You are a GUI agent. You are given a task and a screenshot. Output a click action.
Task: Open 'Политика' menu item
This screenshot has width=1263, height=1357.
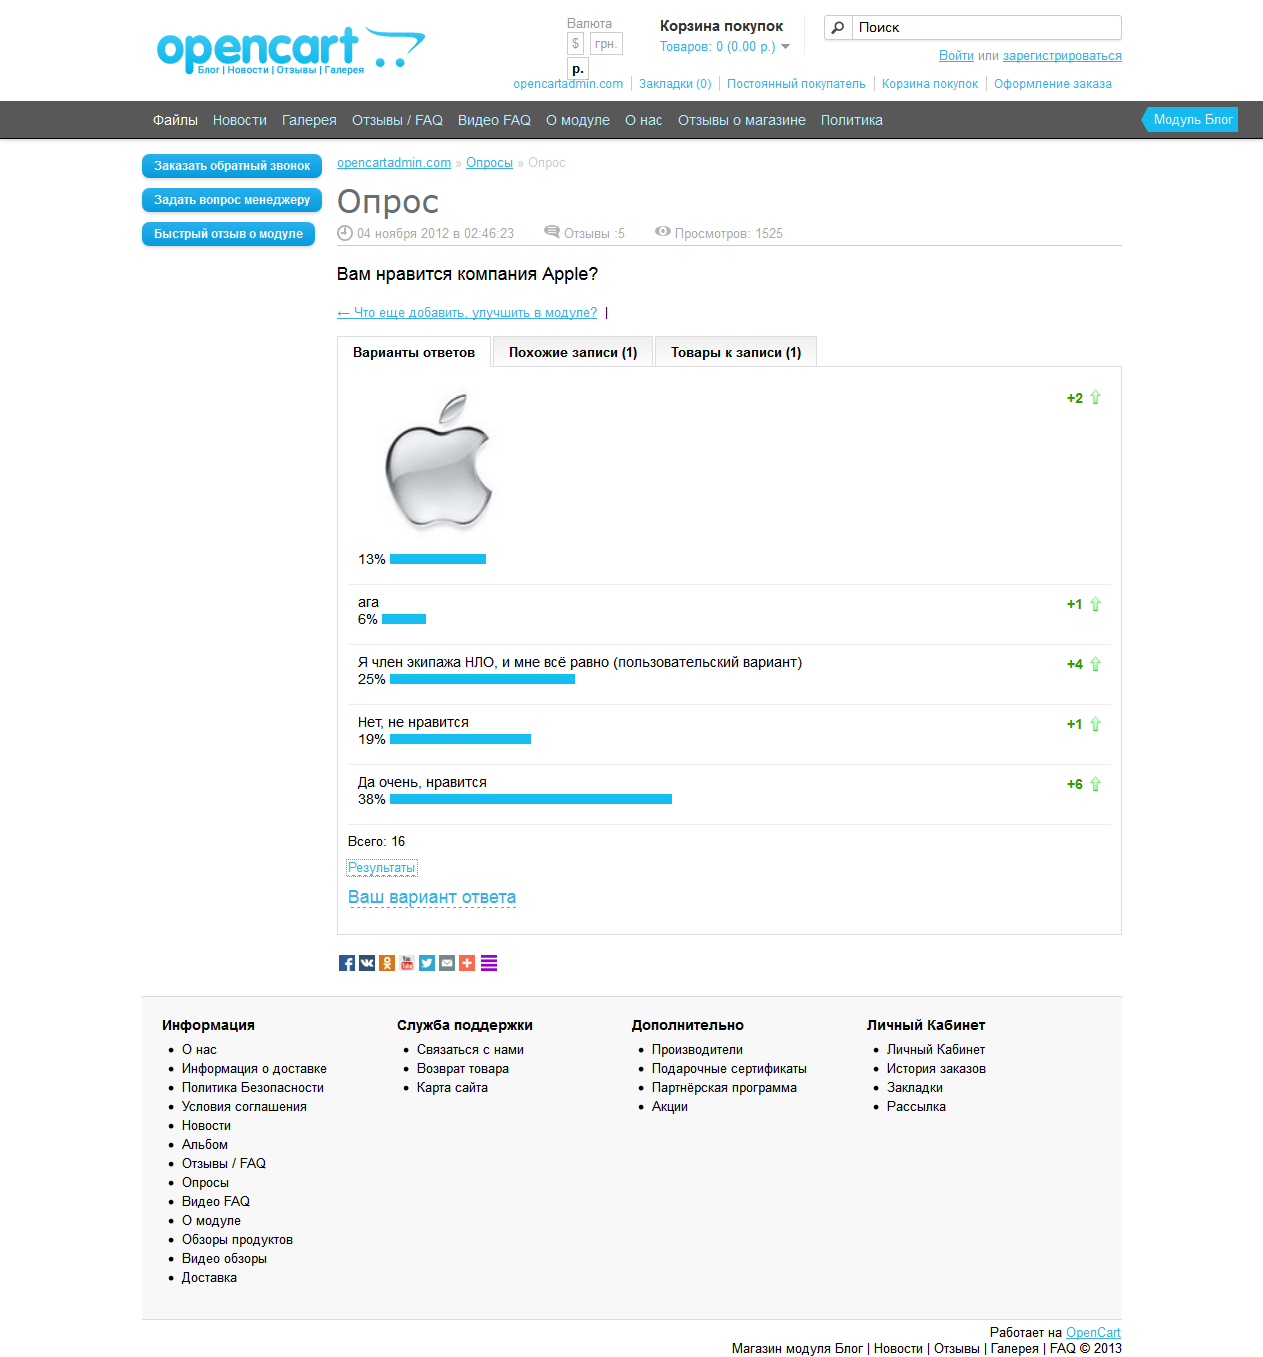(852, 120)
